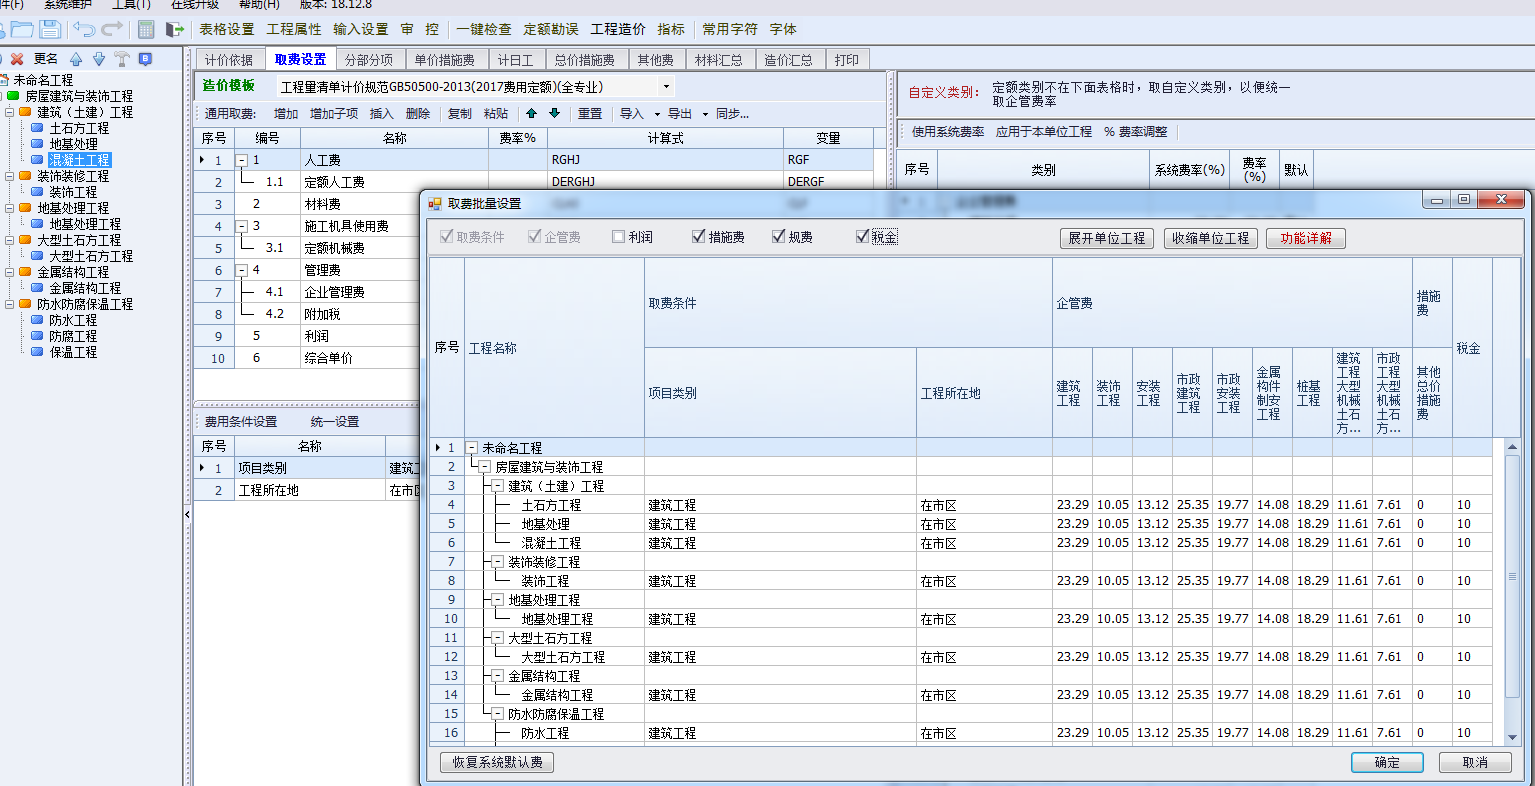Select 金属结构工程 leaf in project tree
The width and height of the screenshot is (1535, 786).
(x=85, y=288)
